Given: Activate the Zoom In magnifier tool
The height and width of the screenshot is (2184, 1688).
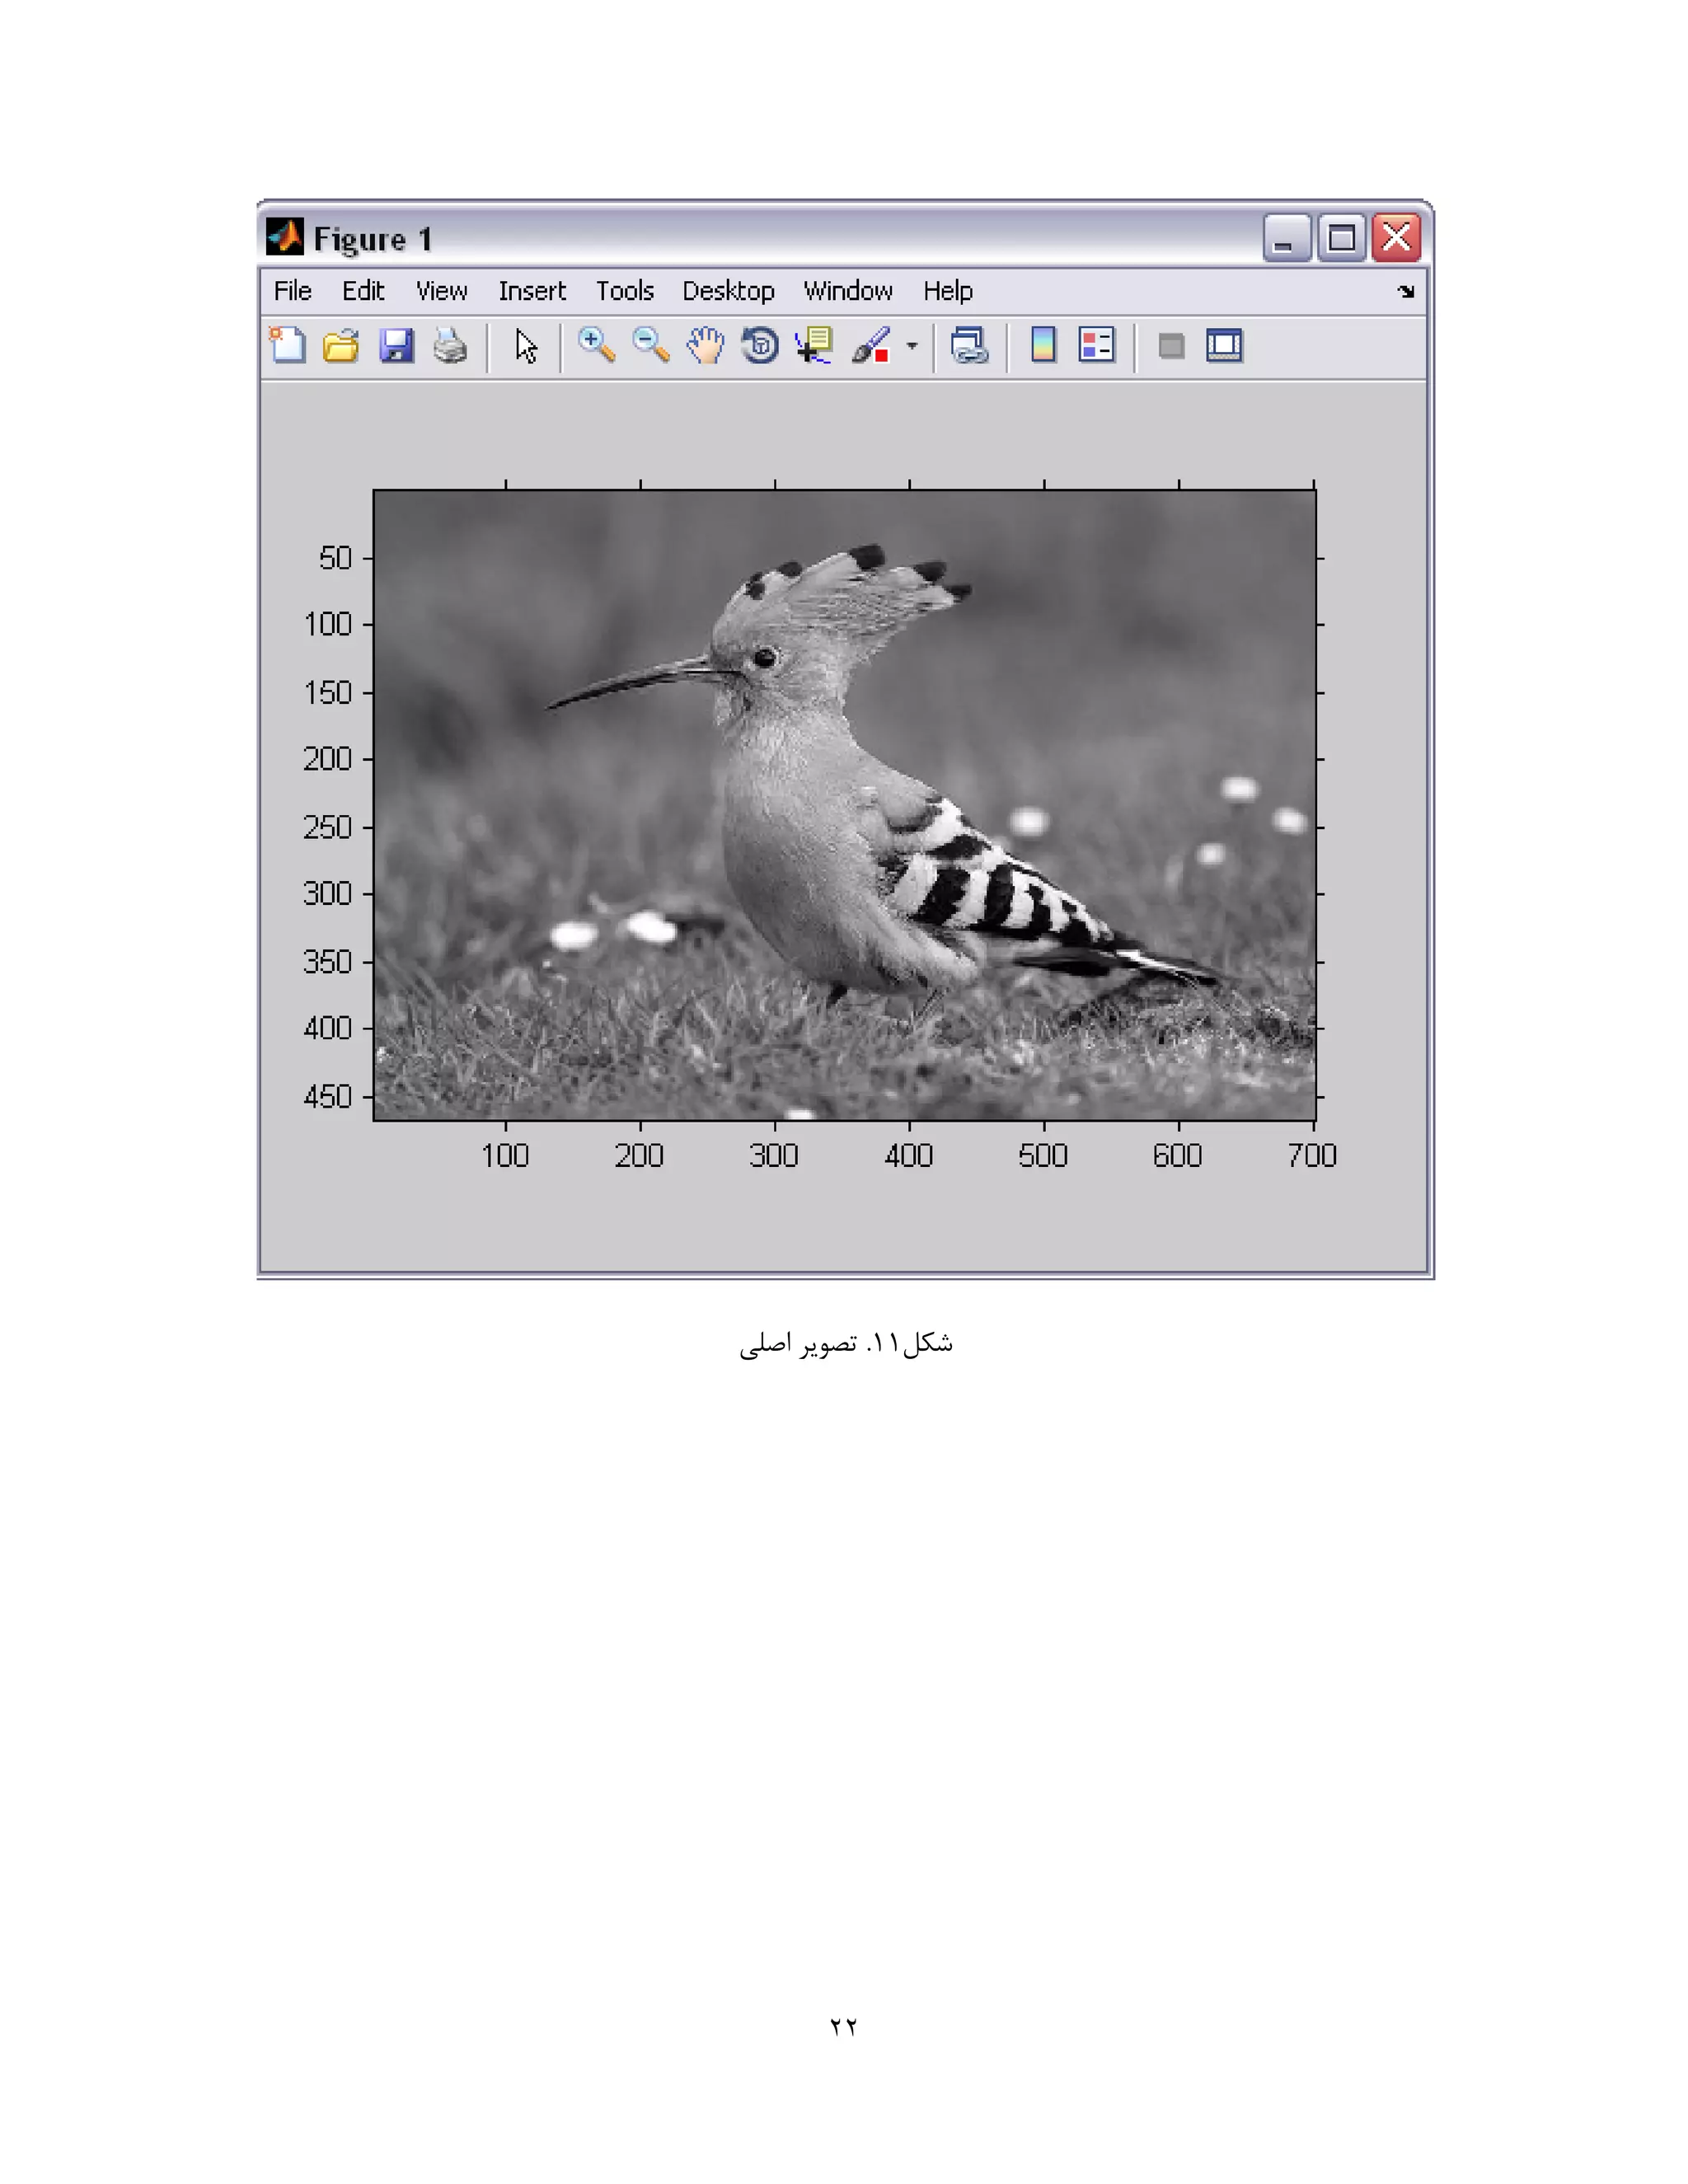Looking at the screenshot, I should [x=596, y=346].
